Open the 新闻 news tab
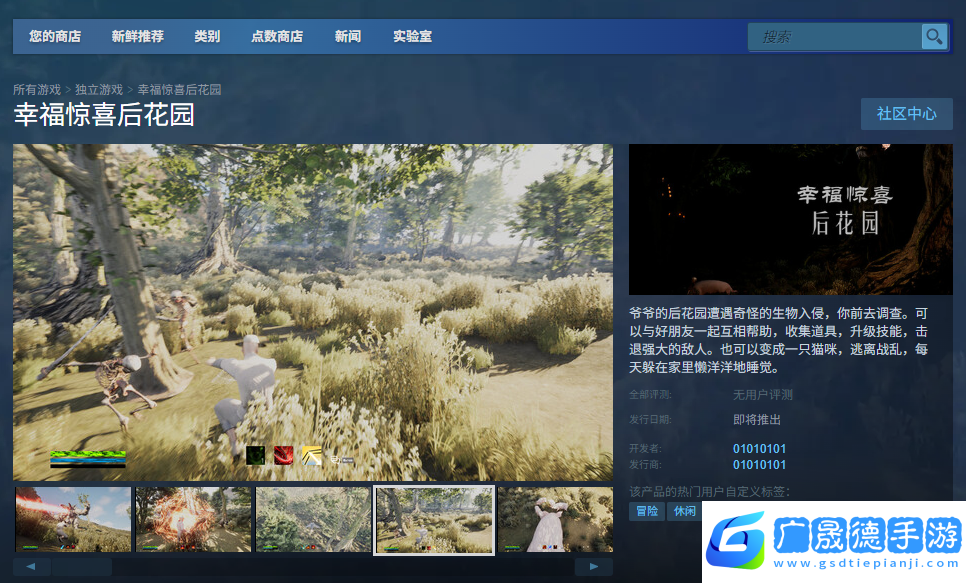This screenshot has height=583, width=966. click(x=348, y=37)
